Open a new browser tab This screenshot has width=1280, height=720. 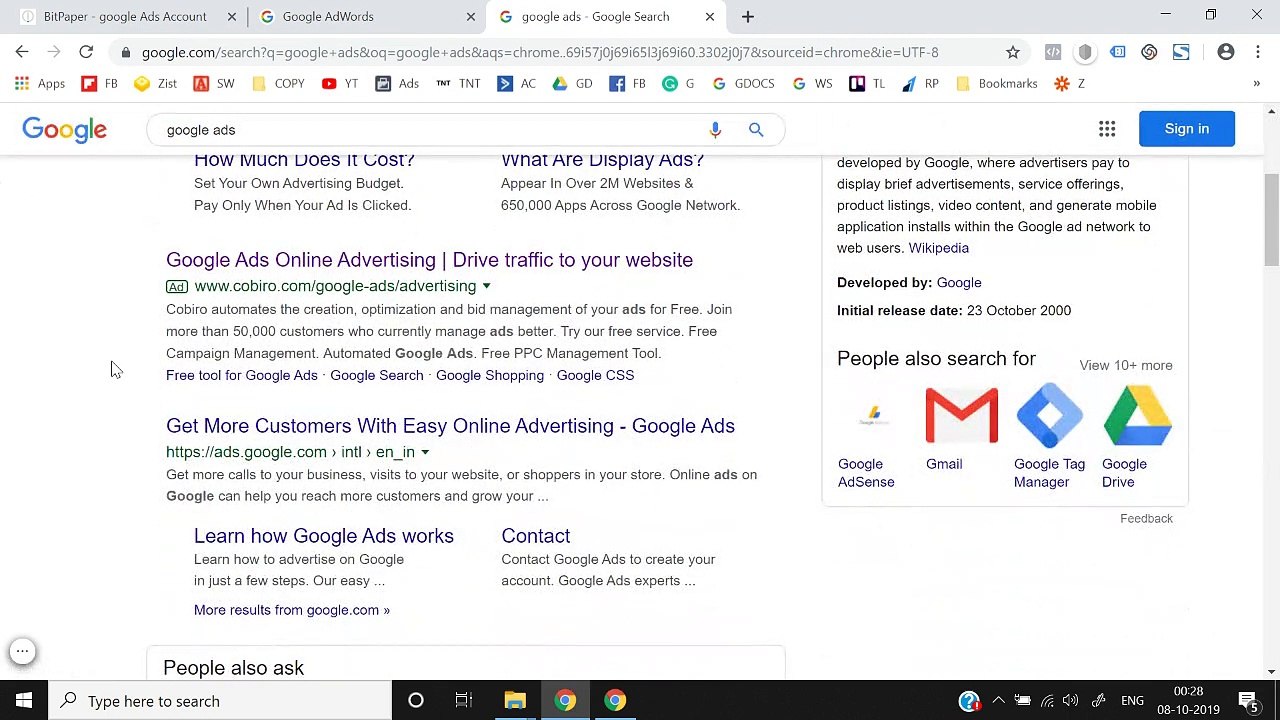[x=748, y=17]
